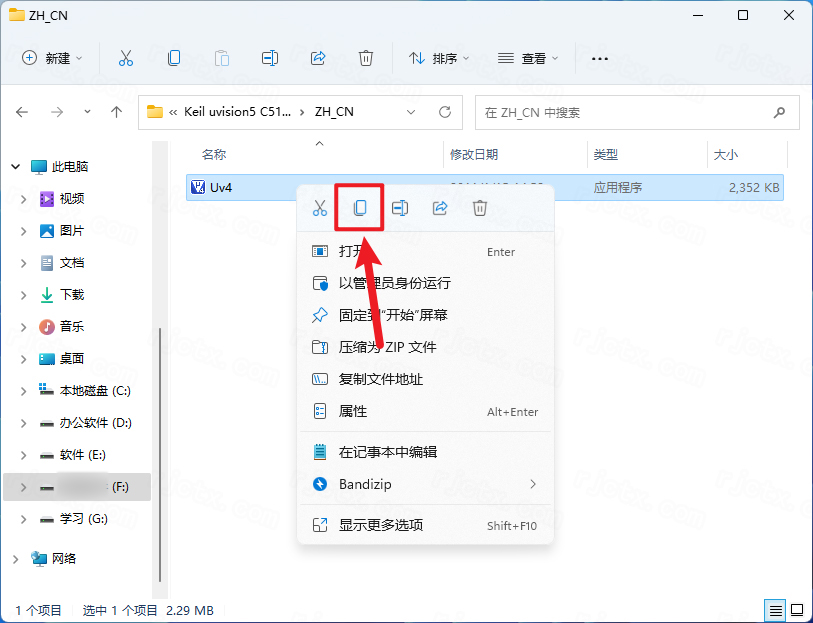Image resolution: width=813 pixels, height=623 pixels.
Task: Choose 打开 from context menu
Action: (x=425, y=252)
